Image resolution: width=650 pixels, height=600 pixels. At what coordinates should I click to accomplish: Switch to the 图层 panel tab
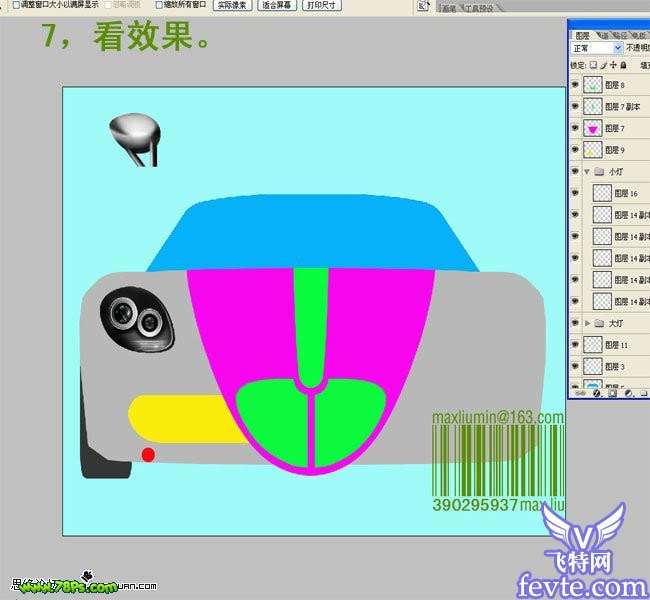pos(583,33)
